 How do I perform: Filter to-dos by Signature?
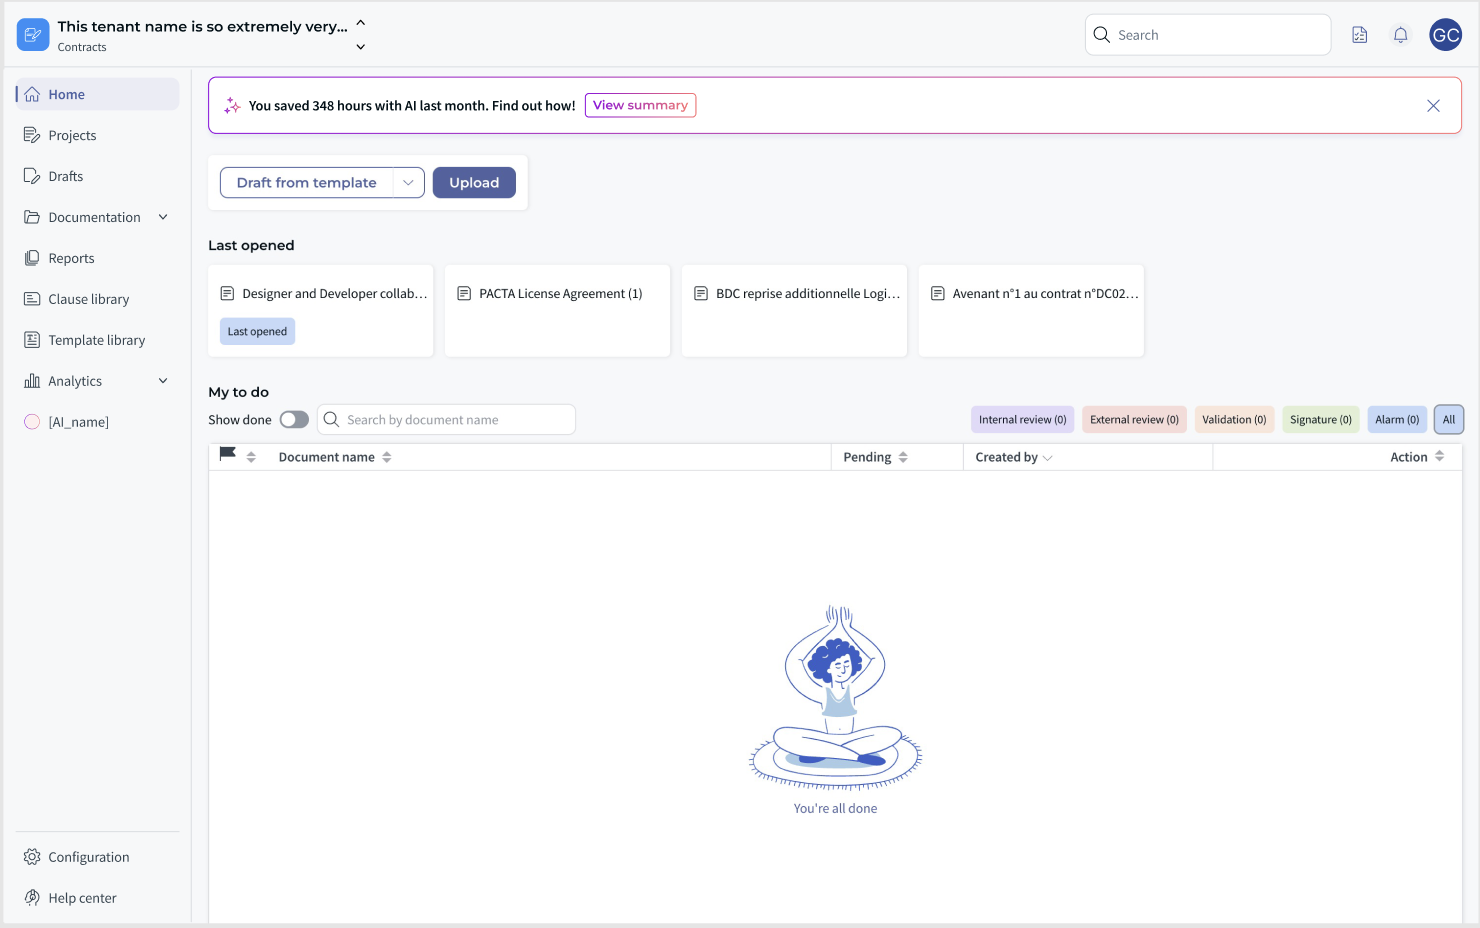[x=1321, y=420]
